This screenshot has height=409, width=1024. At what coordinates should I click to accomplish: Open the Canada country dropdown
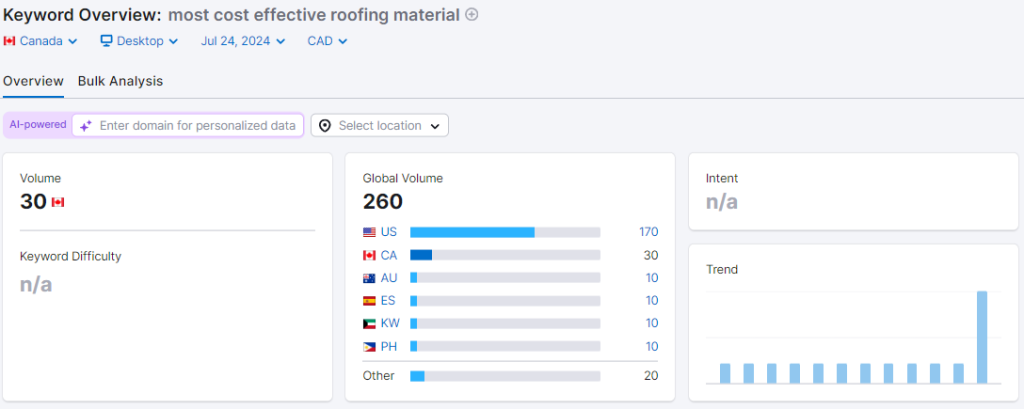(41, 41)
